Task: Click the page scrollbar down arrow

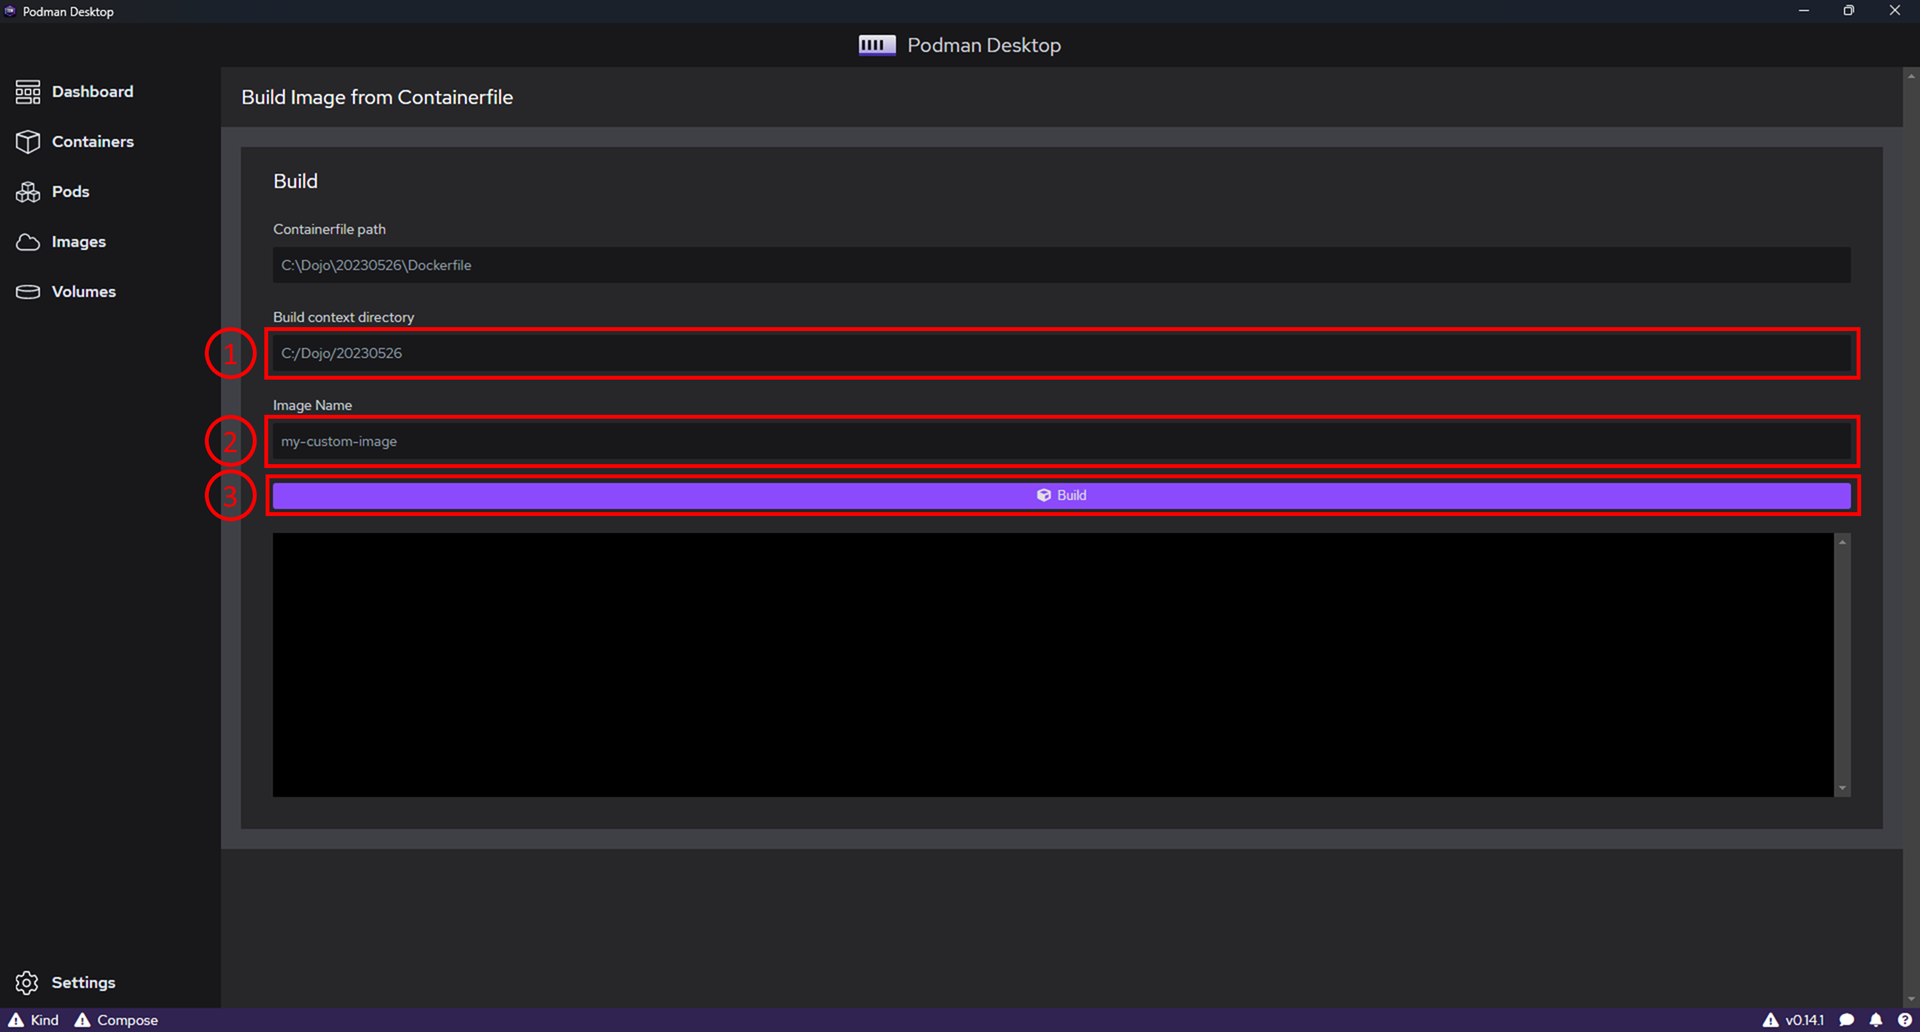Action: [x=1911, y=999]
